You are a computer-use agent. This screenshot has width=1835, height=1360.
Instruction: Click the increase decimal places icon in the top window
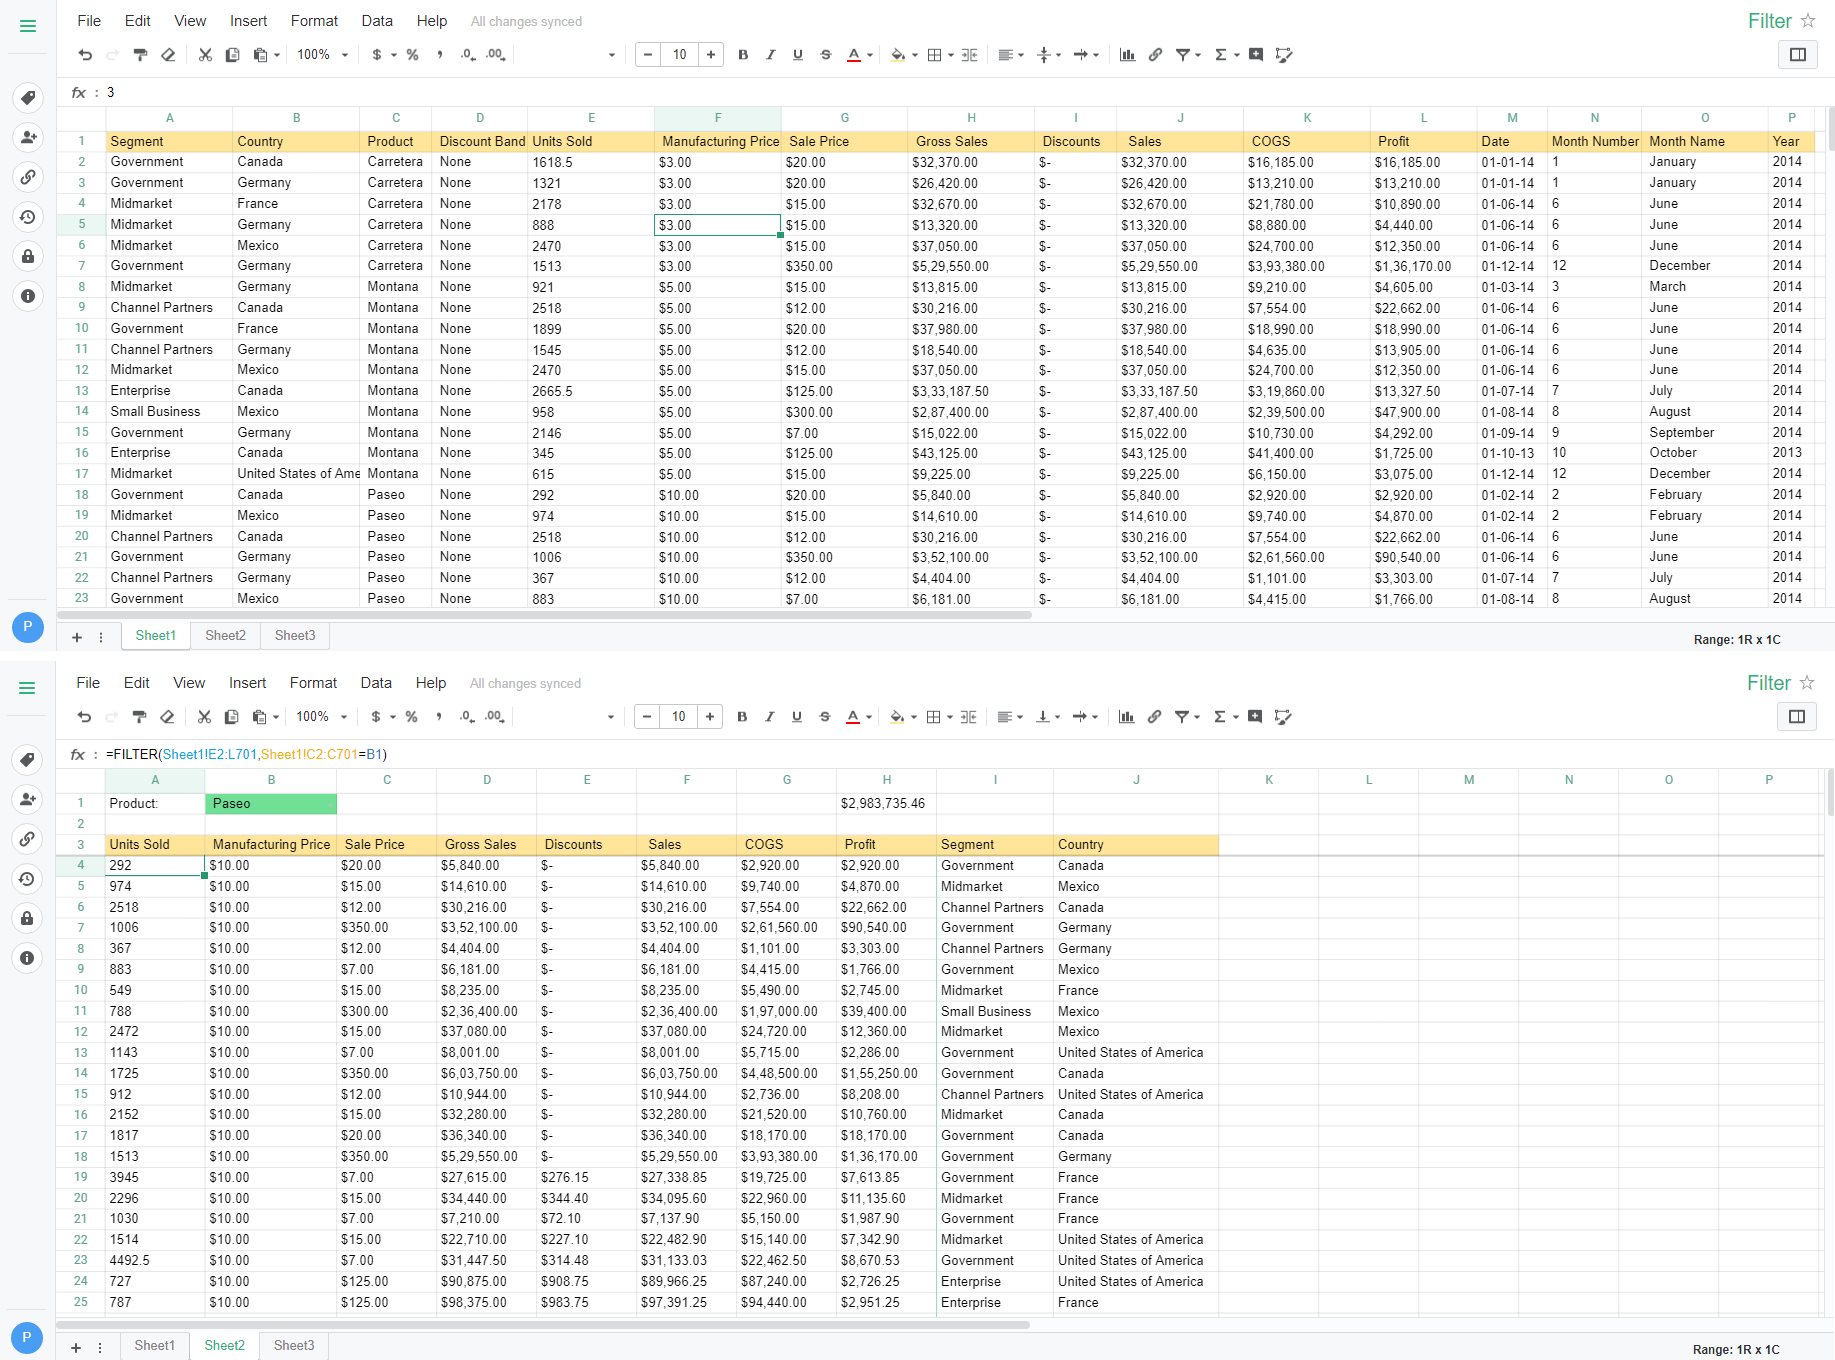point(495,55)
